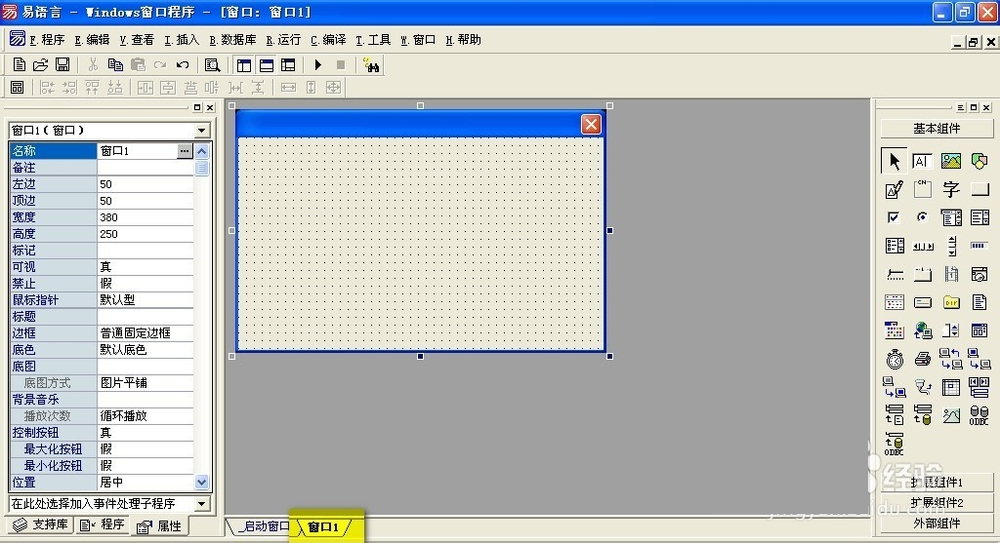This screenshot has width=1000, height=543.
Task: Click the Undo arrow toolbar icon
Action: click(183, 65)
